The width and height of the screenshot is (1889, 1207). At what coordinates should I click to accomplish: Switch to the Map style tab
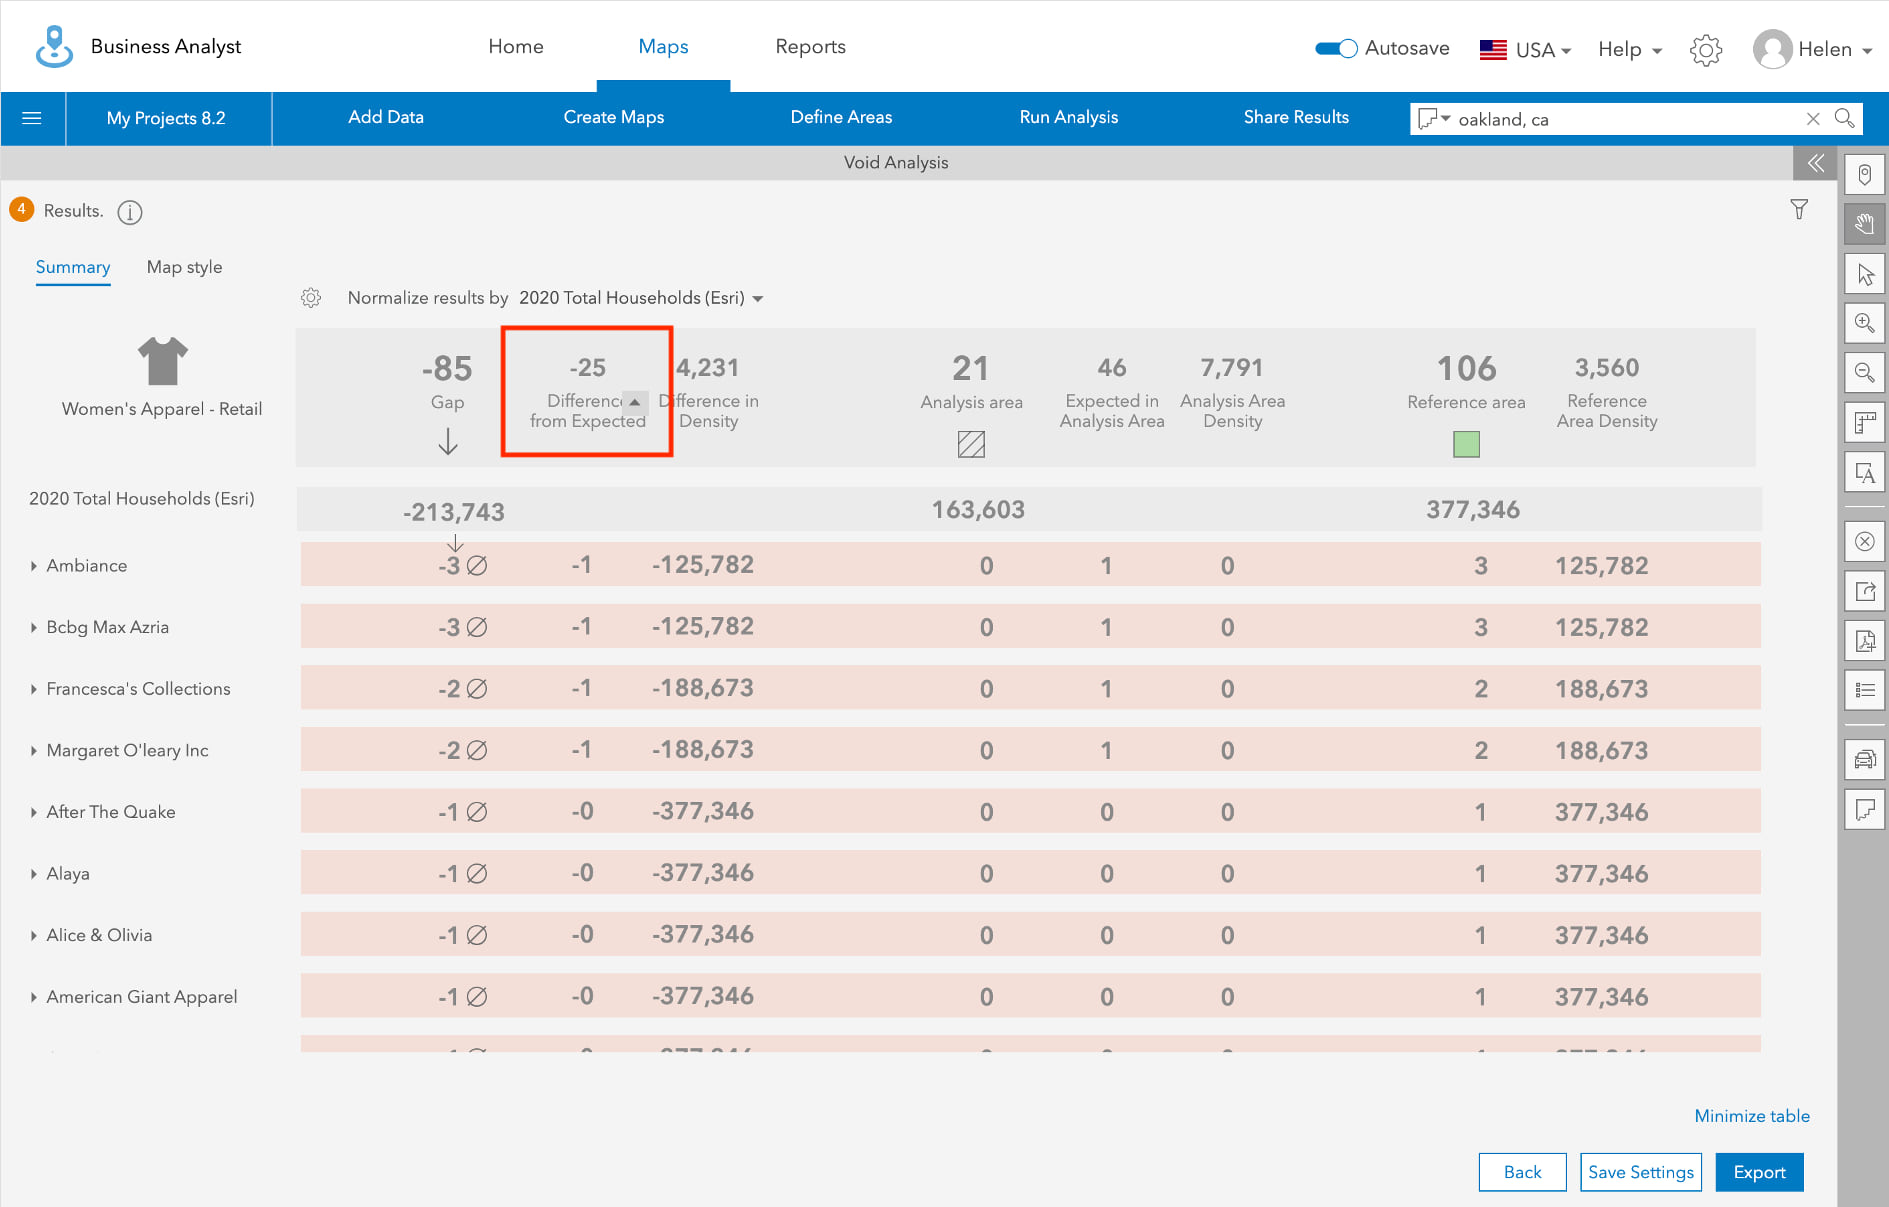click(184, 268)
